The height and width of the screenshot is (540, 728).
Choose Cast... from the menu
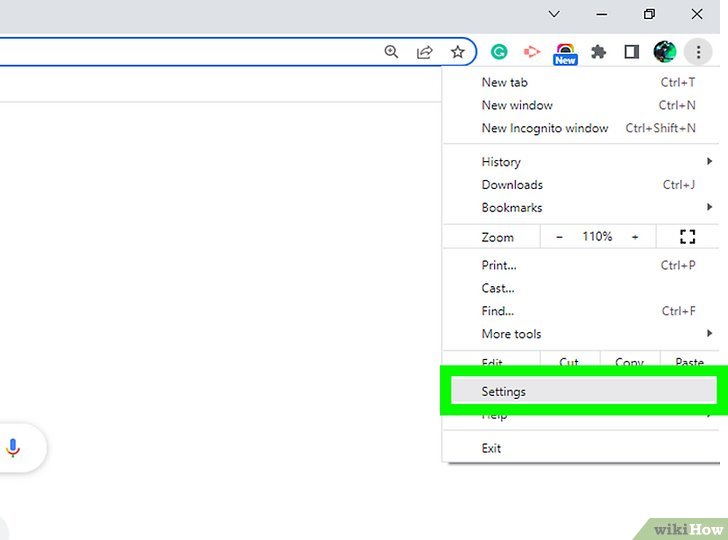pyautogui.click(x=581, y=288)
